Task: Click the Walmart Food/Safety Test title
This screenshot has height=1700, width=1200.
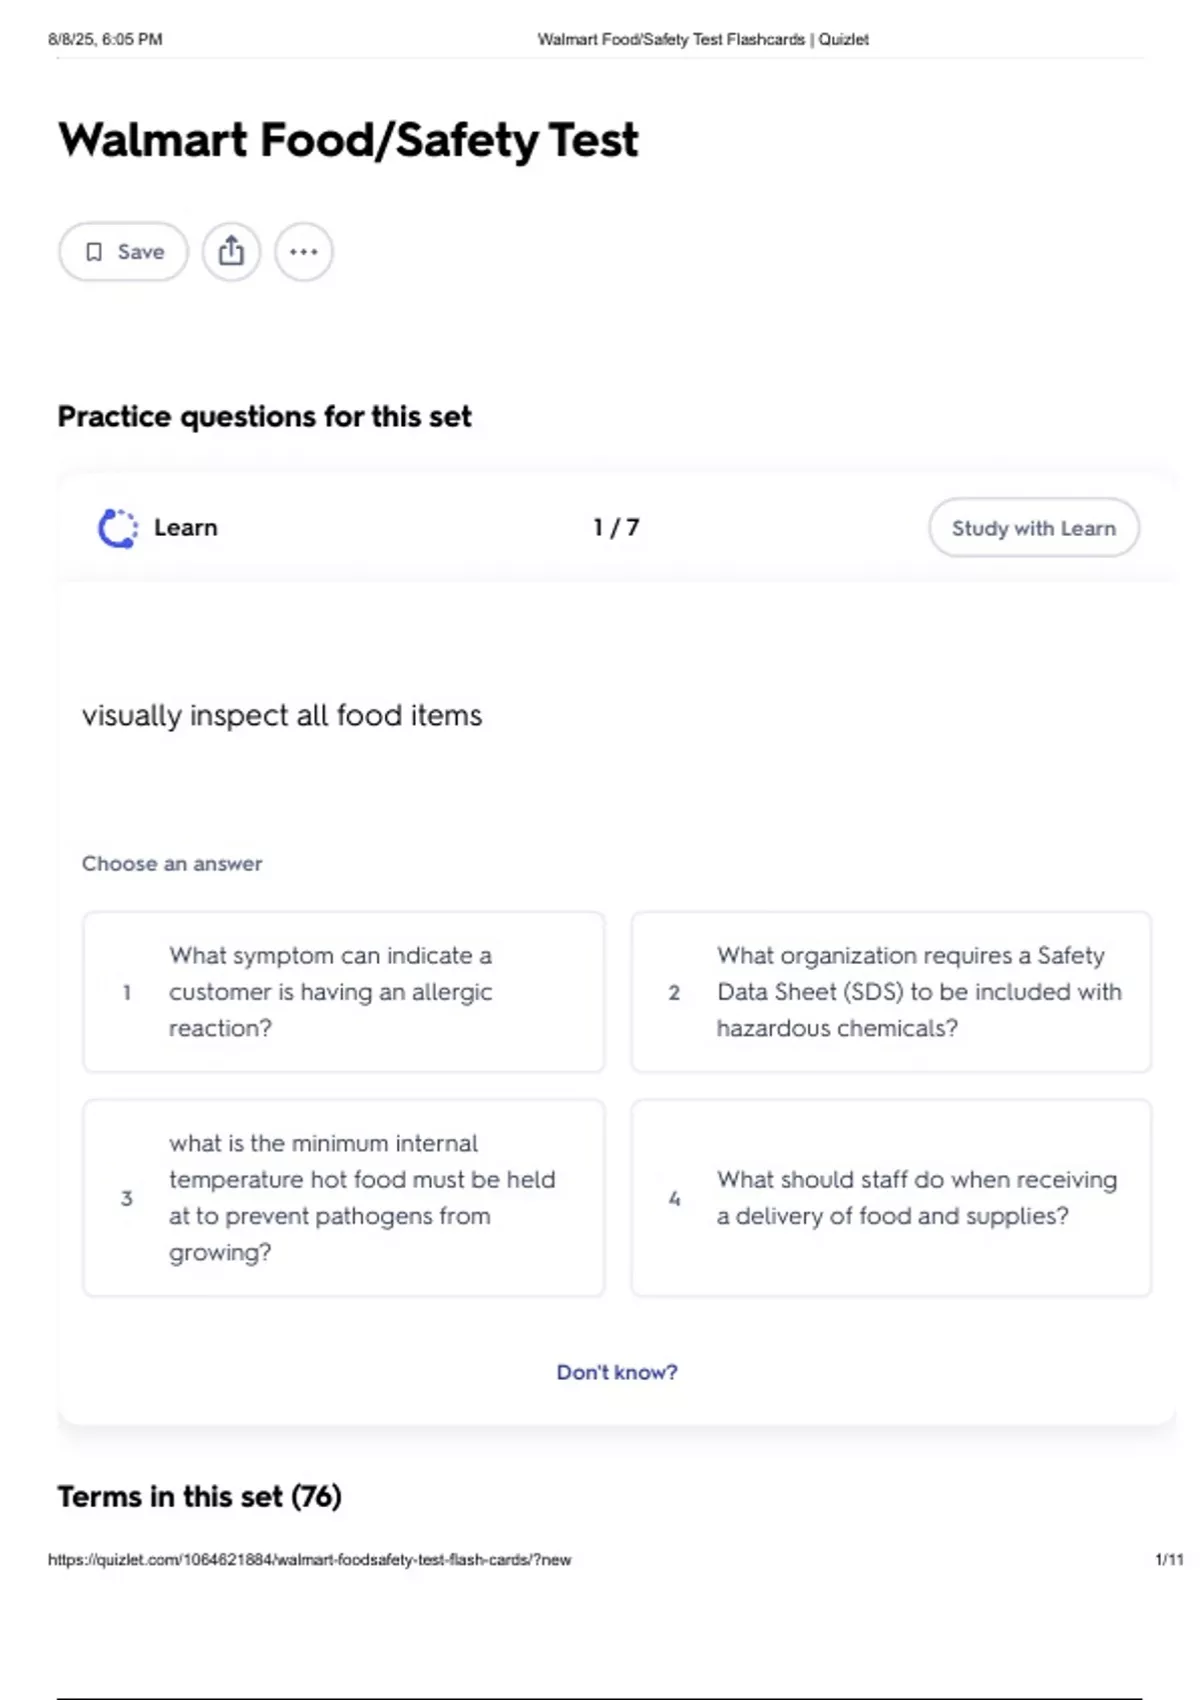Action: (x=348, y=140)
